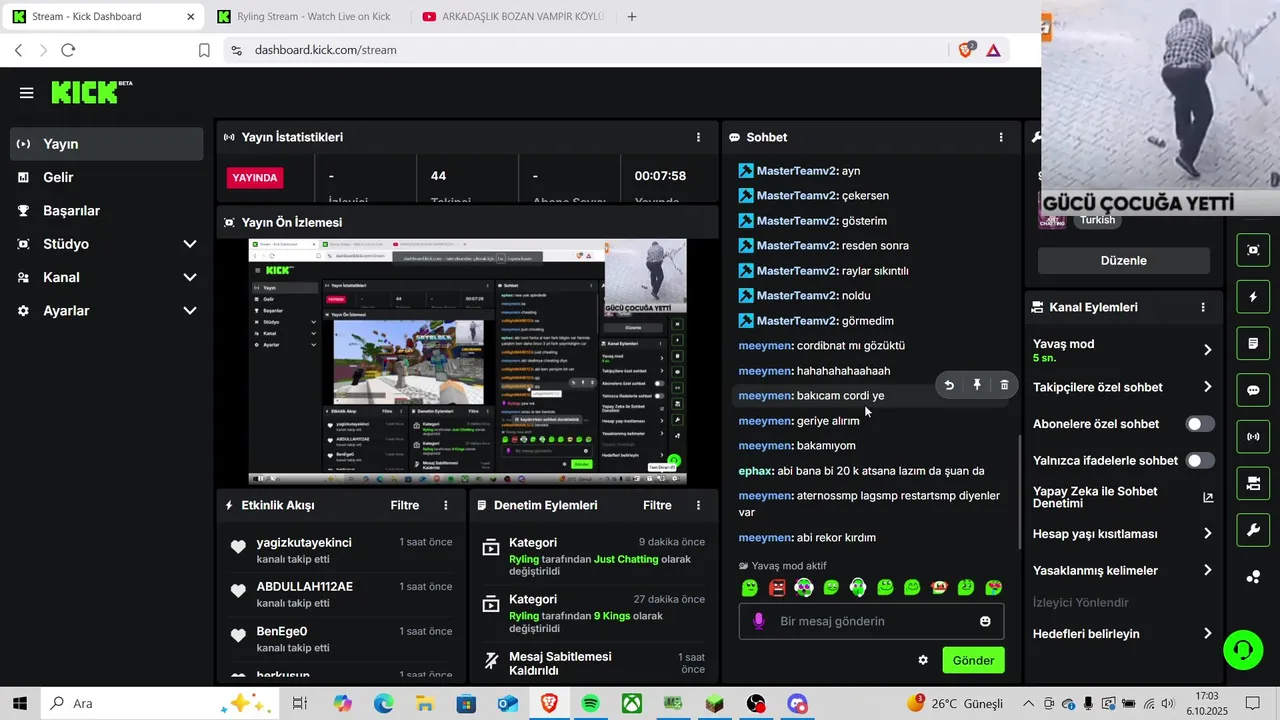The width and height of the screenshot is (1280, 720).
Task: Click the green Gönder button
Action: [x=973, y=660]
